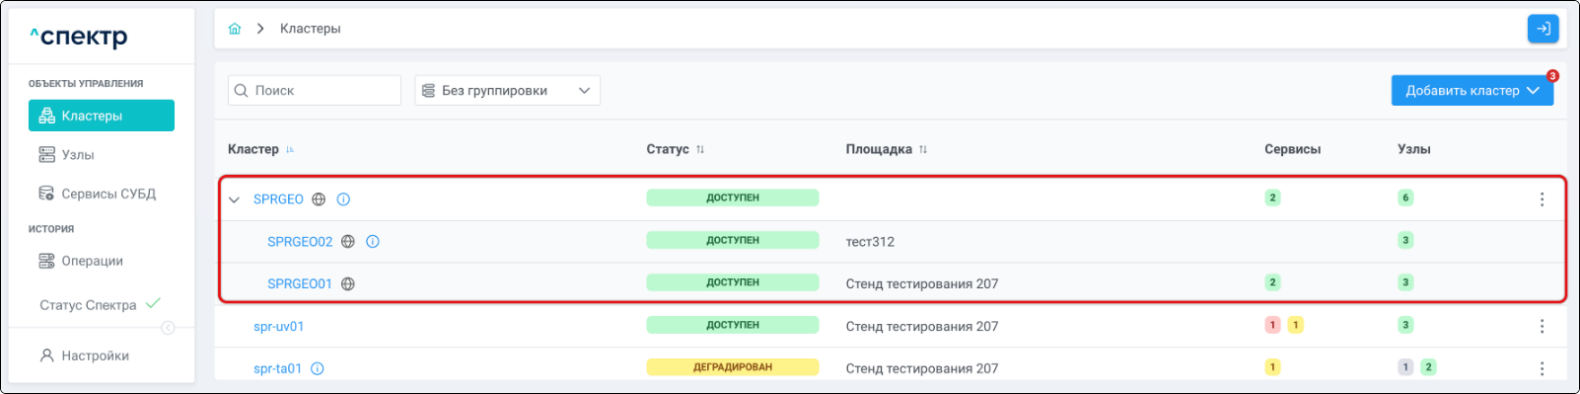Click the nodes badge 3 in SPRGEO02 row
Image resolution: width=1580 pixels, height=394 pixels.
(x=1405, y=240)
